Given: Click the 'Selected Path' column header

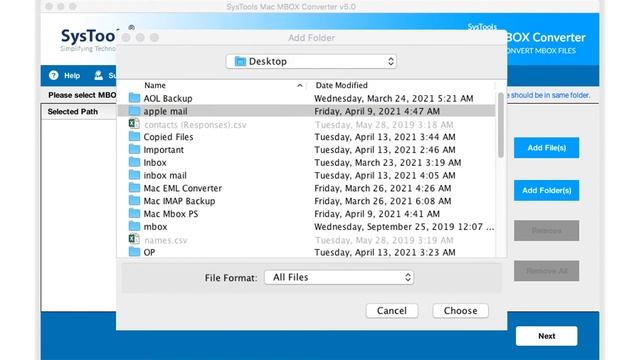Looking at the screenshot, I should pyautogui.click(x=73, y=111).
